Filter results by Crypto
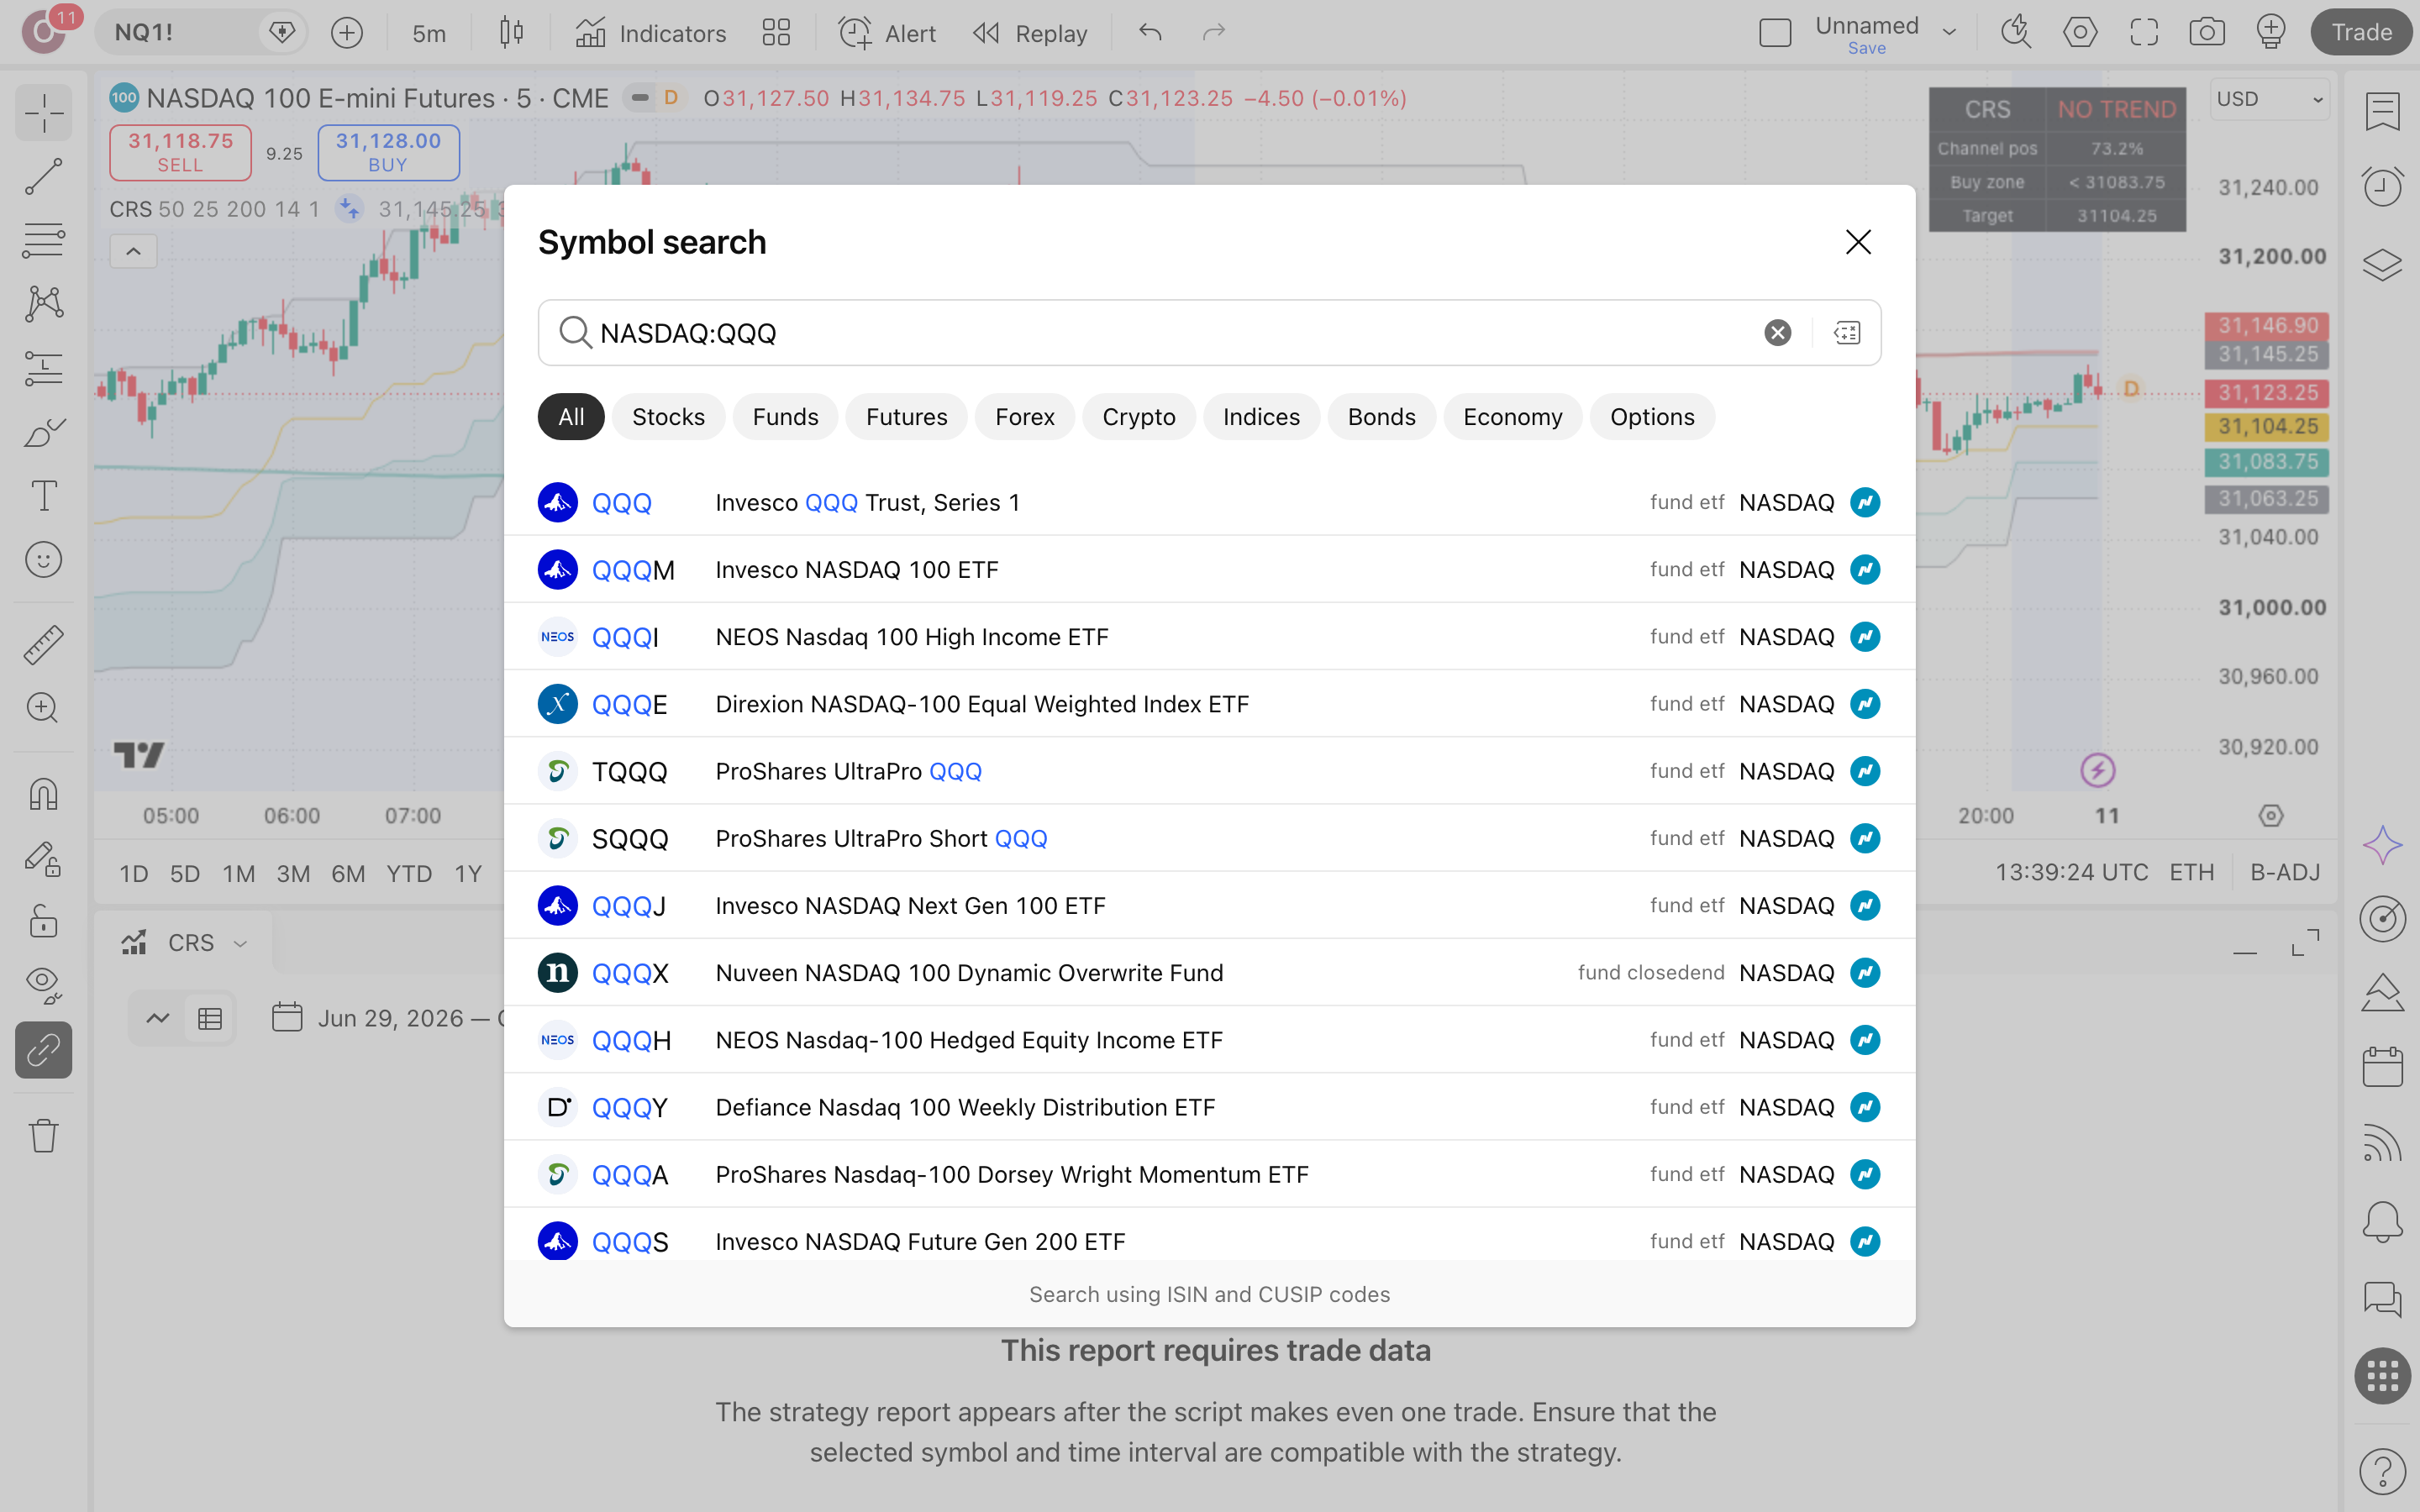 [1138, 417]
